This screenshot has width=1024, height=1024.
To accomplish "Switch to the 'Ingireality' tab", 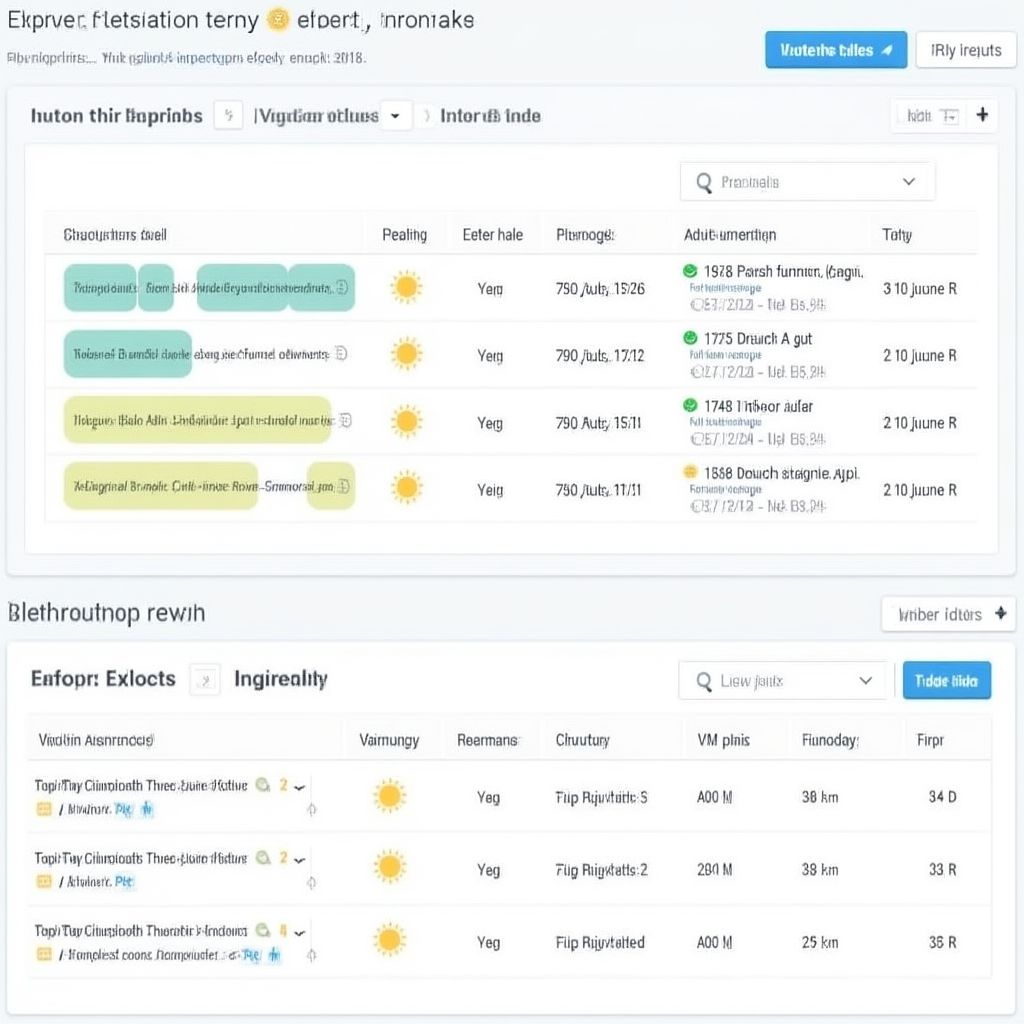I will (280, 679).
